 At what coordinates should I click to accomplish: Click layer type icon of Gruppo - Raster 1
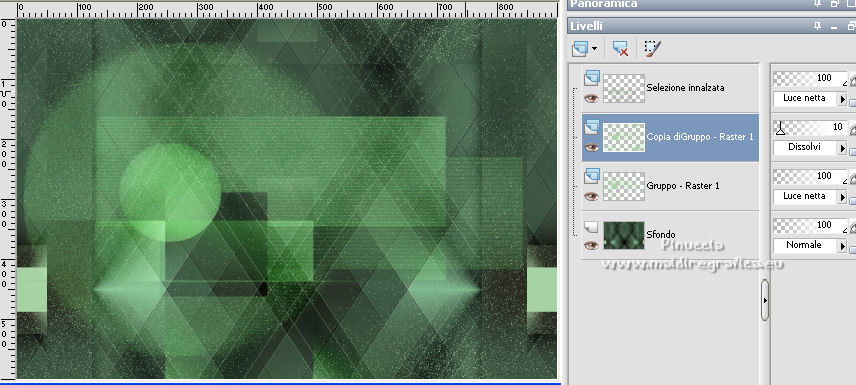point(591,175)
